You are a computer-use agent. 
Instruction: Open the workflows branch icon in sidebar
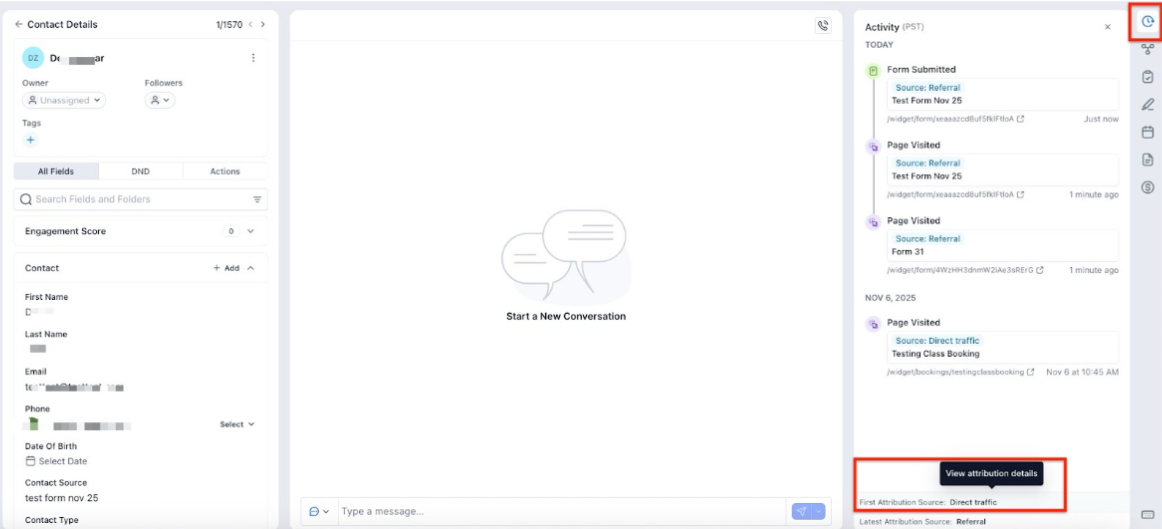(x=1147, y=49)
